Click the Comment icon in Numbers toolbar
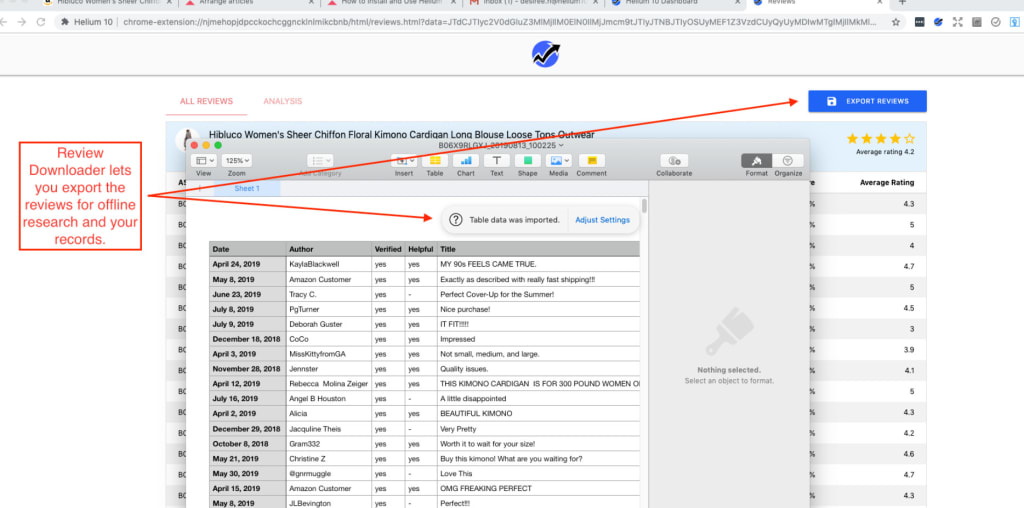This screenshot has width=1024, height=508. [x=592, y=161]
